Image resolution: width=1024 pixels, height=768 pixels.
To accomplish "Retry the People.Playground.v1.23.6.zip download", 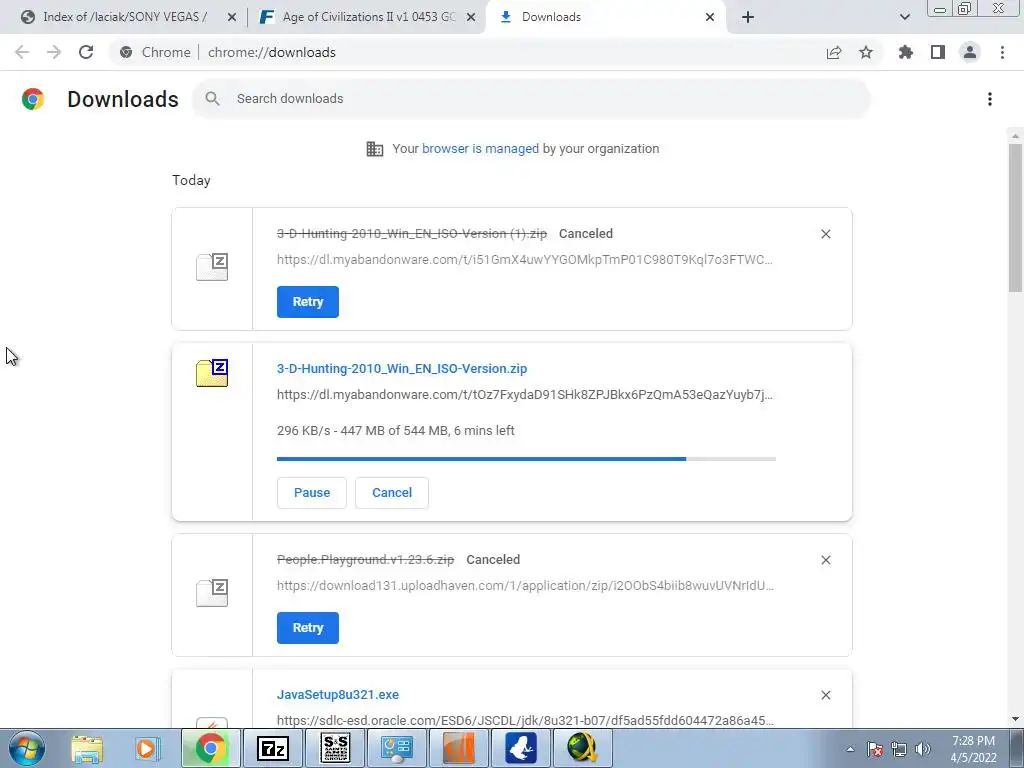I will point(308,628).
